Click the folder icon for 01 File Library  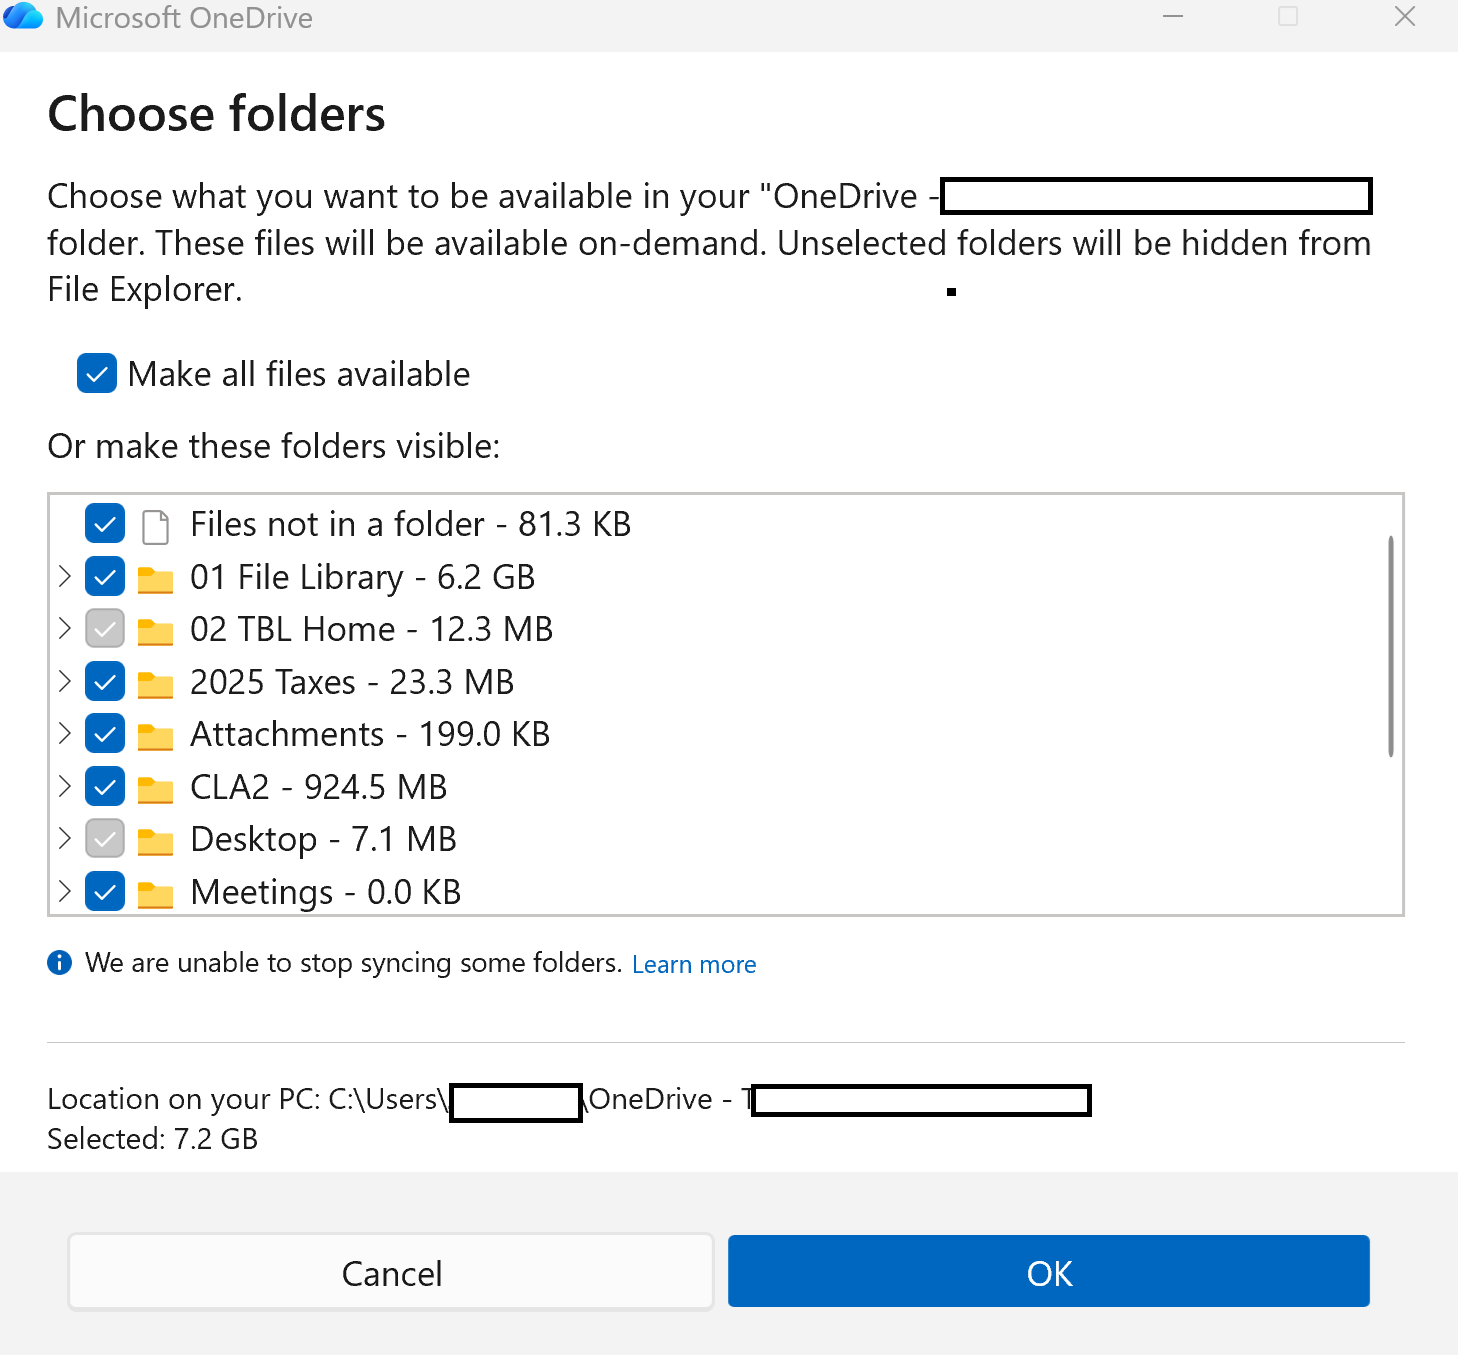coord(155,579)
